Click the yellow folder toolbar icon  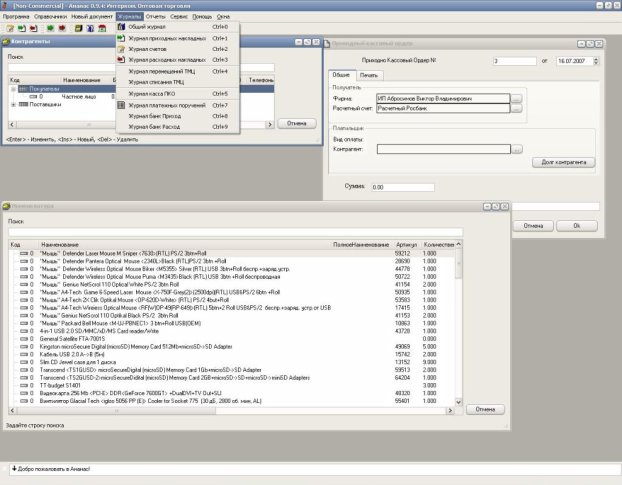pos(79,28)
